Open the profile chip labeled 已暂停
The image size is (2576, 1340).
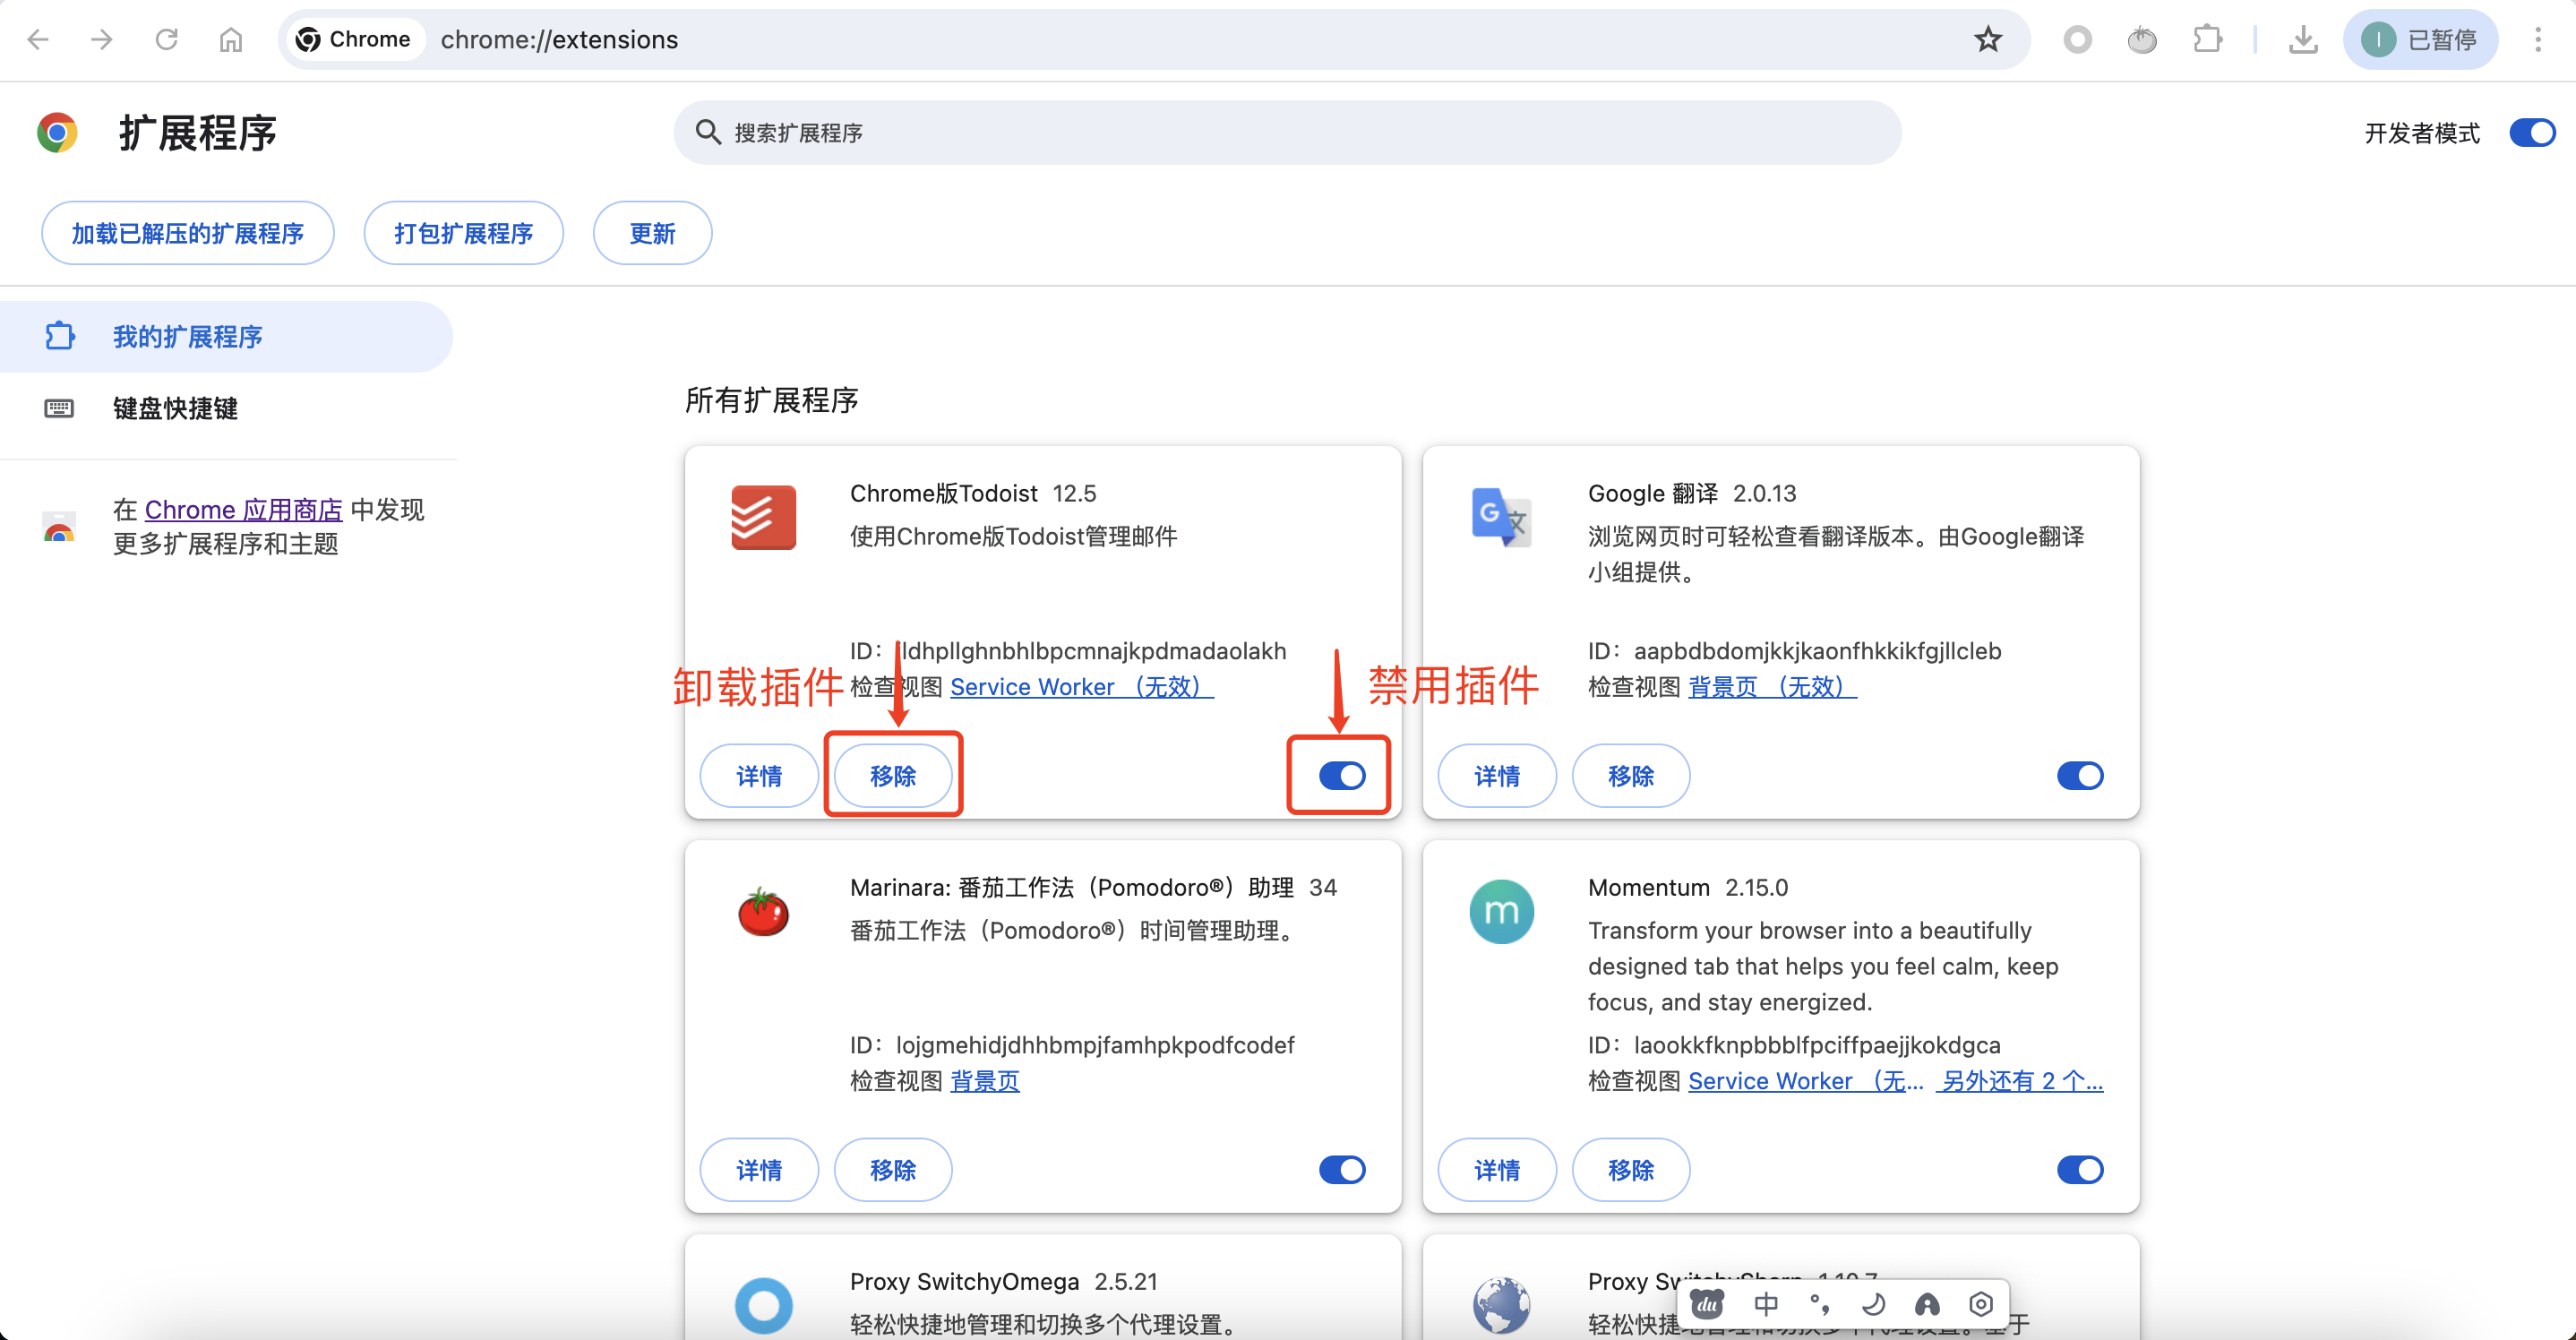point(2419,40)
